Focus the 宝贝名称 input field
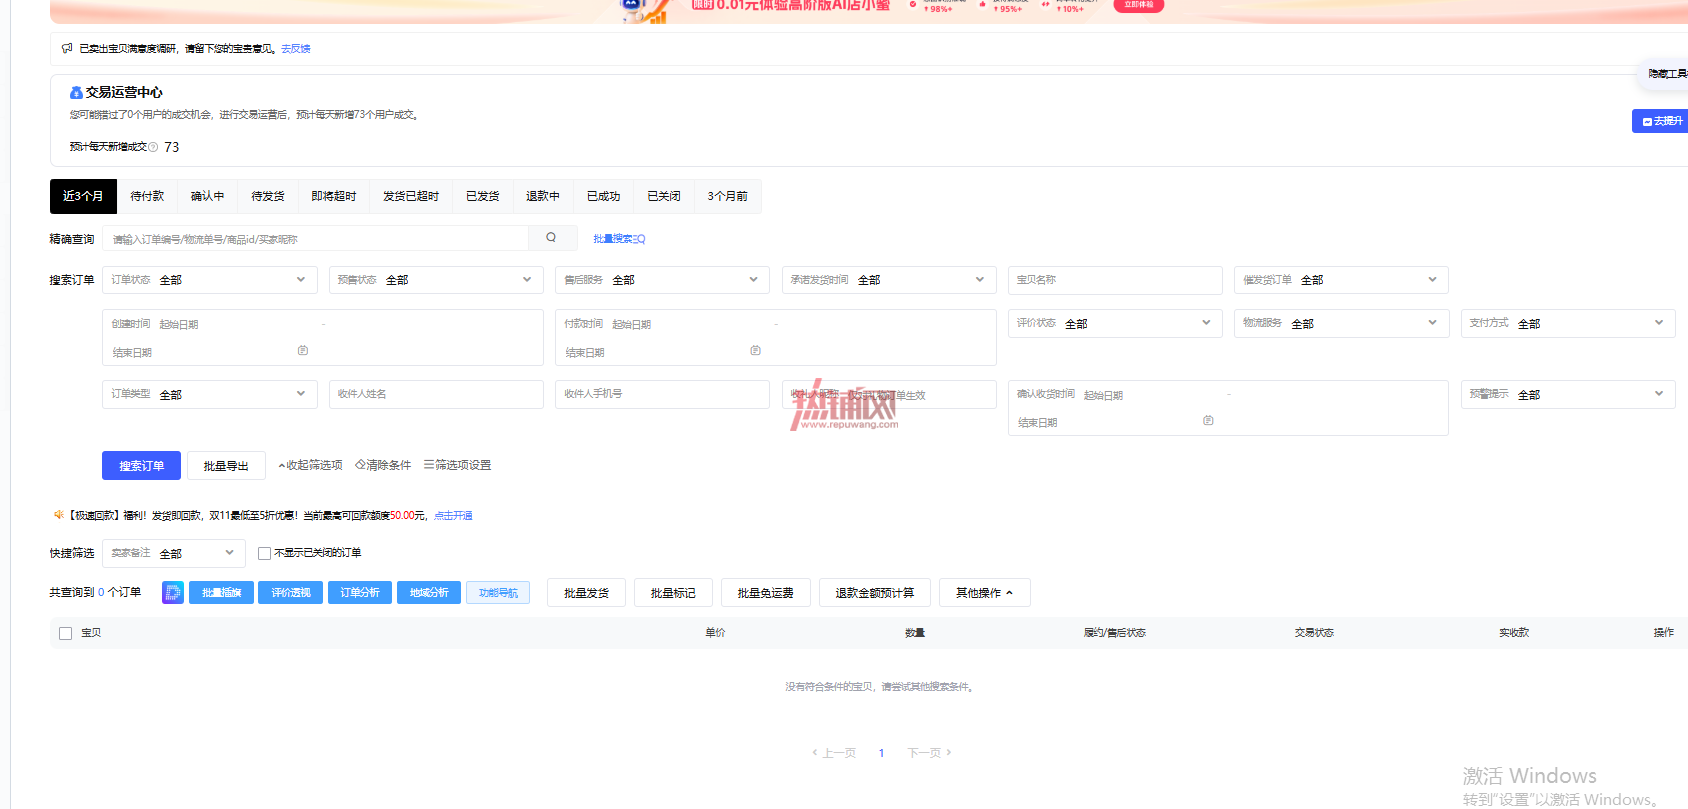 click(x=1115, y=280)
